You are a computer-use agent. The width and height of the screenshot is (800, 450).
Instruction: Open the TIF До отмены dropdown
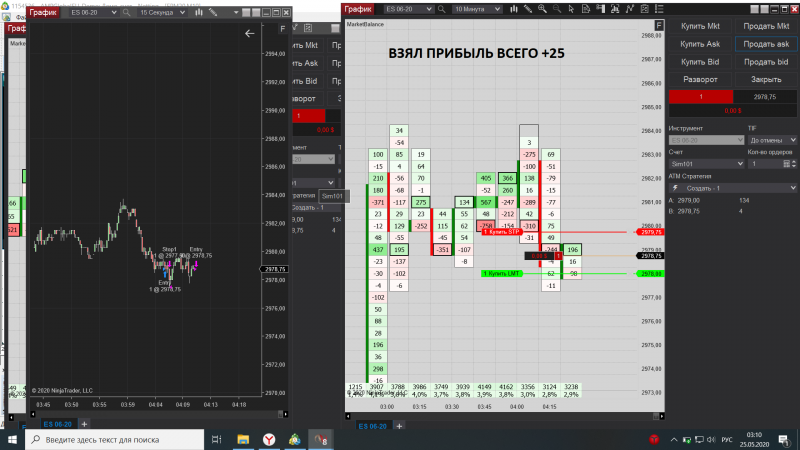tap(772, 140)
